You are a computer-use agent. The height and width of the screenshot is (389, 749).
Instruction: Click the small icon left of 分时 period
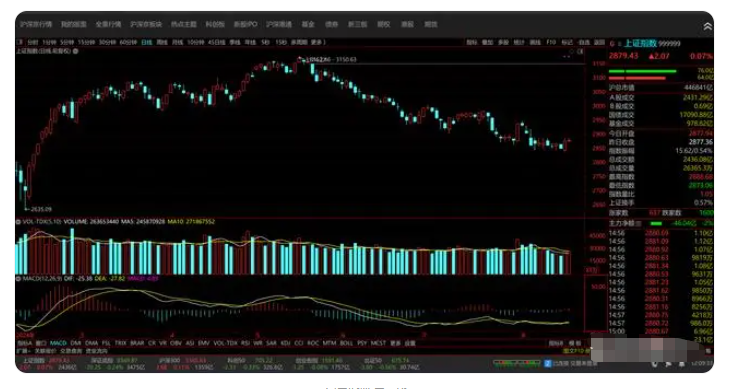coord(20,43)
